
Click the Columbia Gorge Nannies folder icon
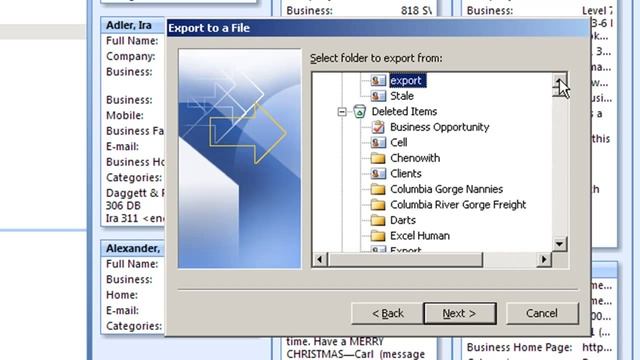378,189
